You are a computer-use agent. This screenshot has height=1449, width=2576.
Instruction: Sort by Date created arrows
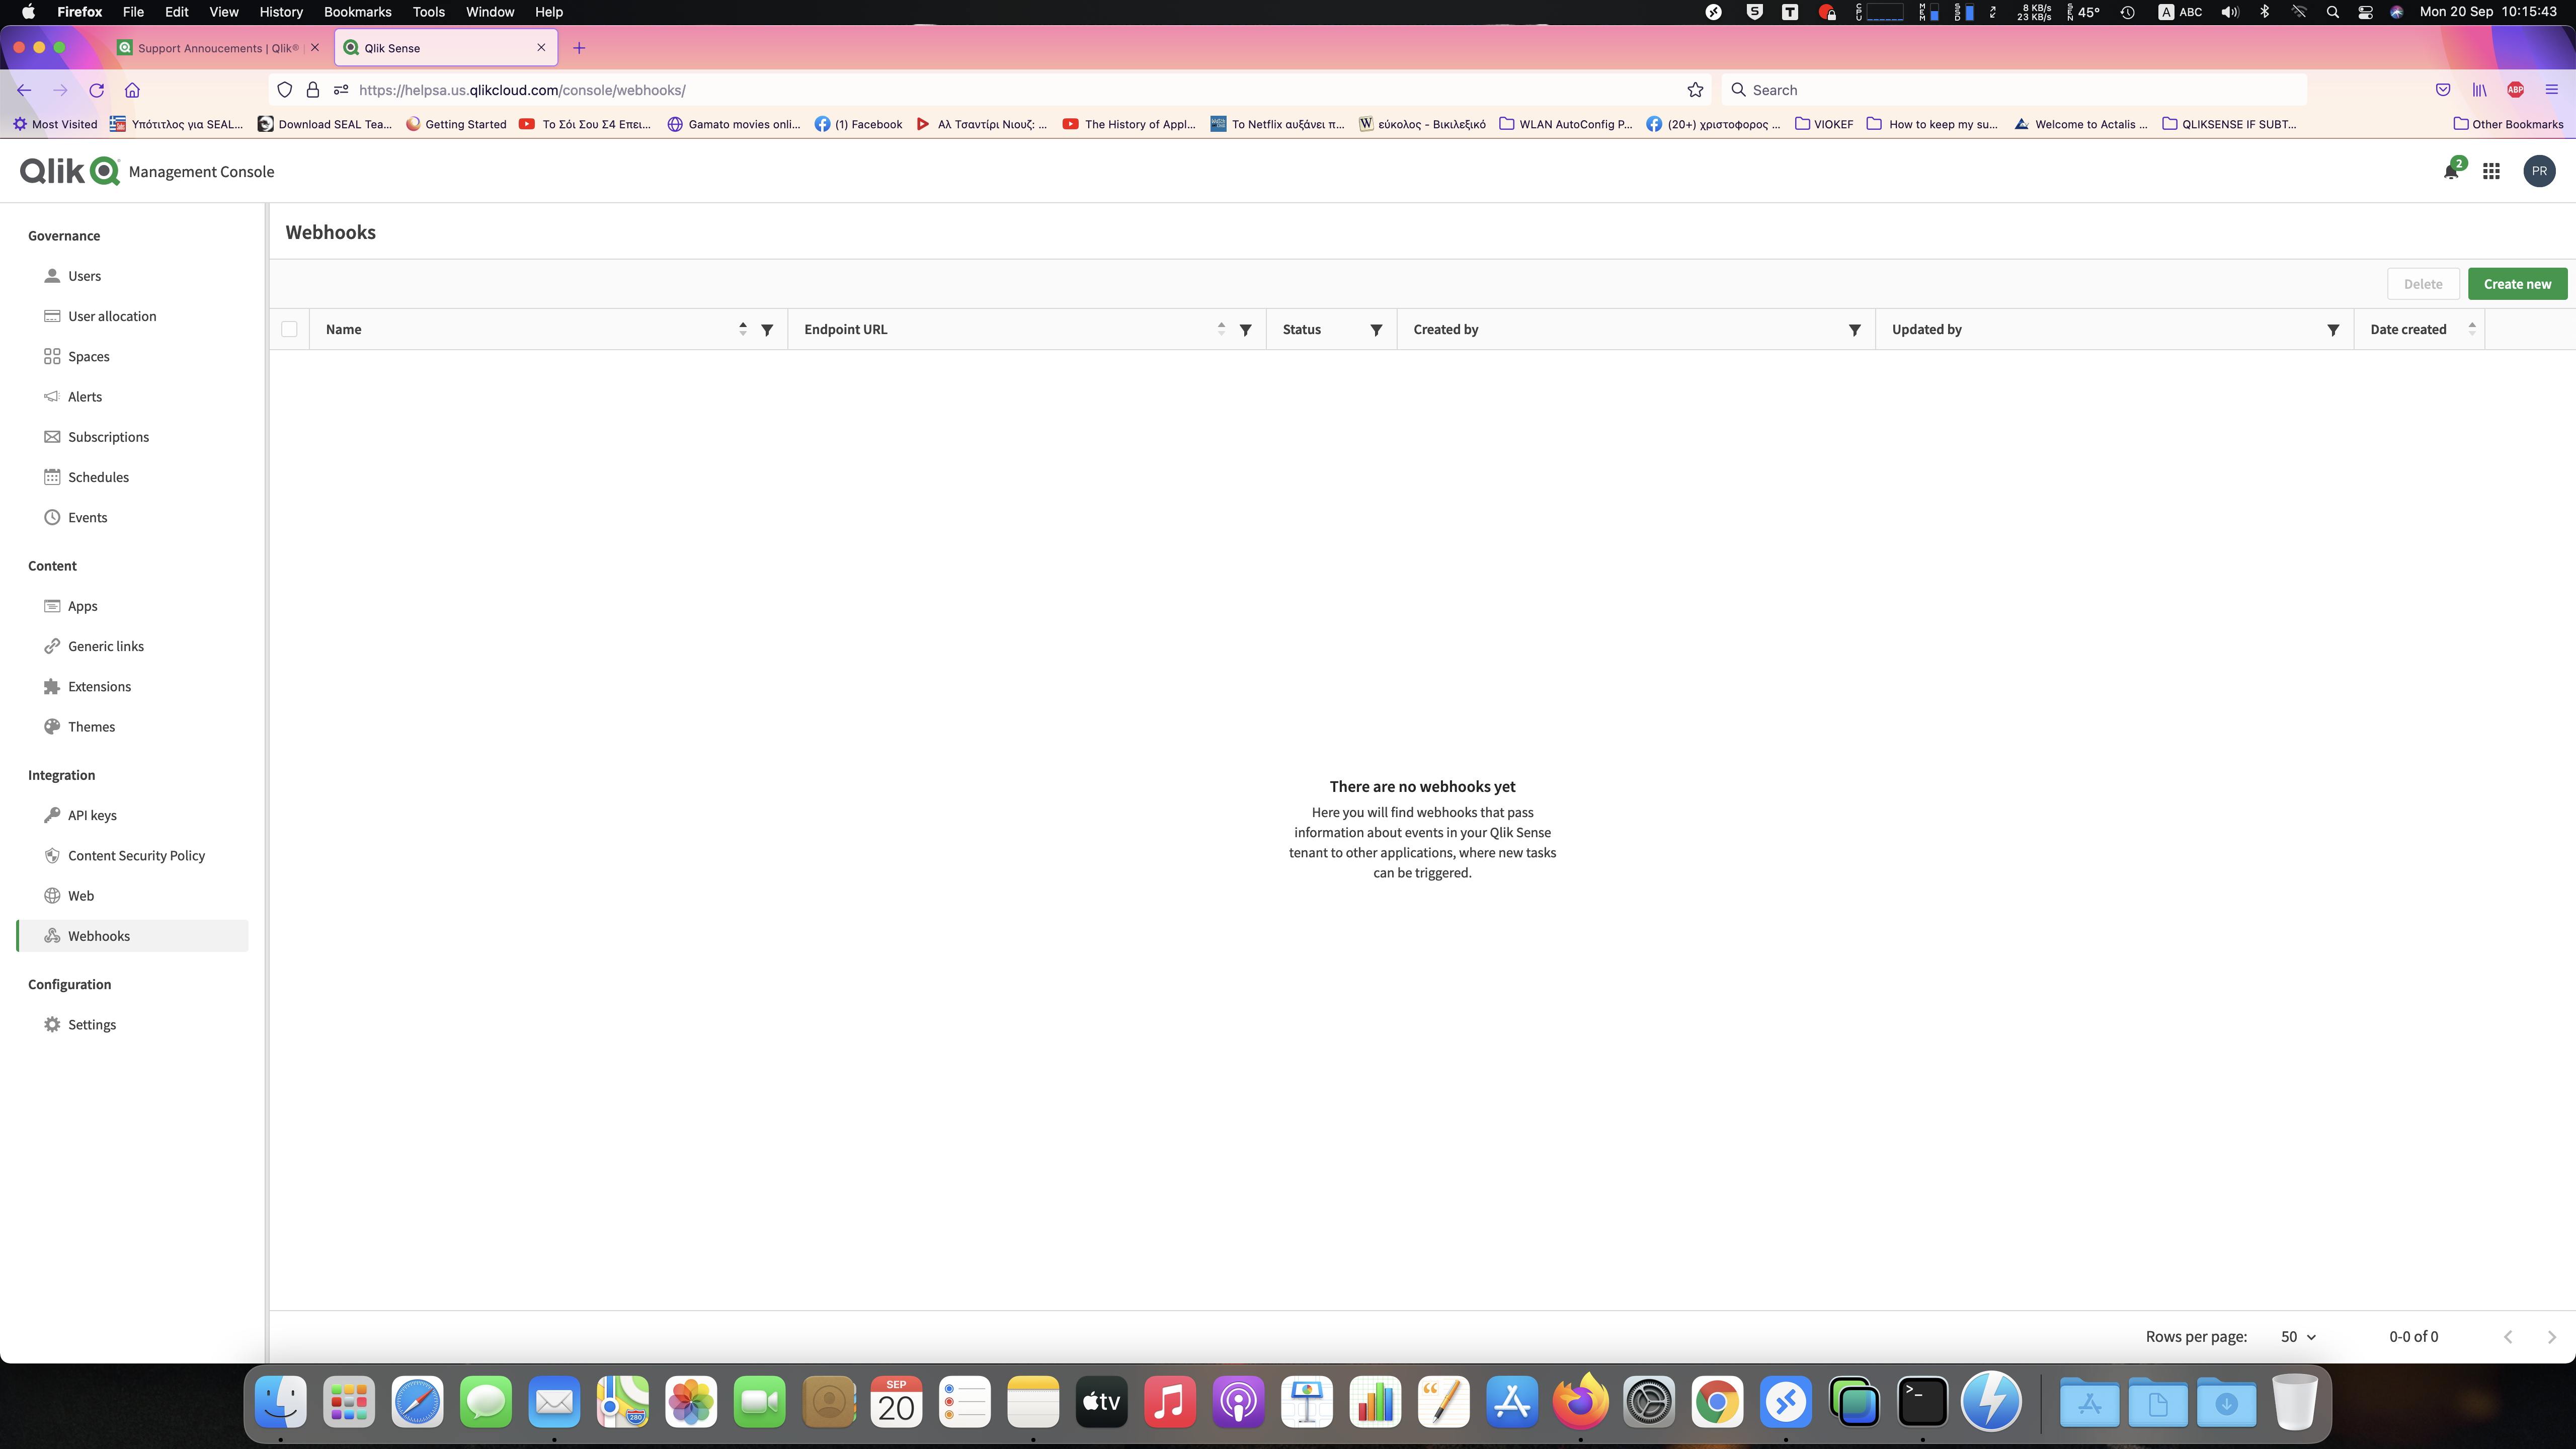(2471, 329)
